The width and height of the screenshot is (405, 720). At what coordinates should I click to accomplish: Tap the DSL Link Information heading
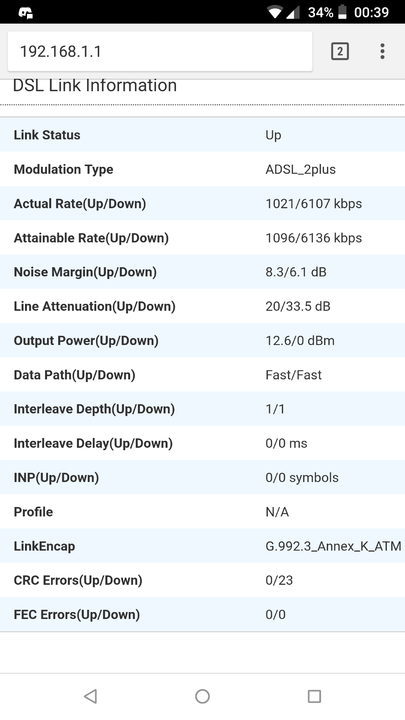(95, 85)
